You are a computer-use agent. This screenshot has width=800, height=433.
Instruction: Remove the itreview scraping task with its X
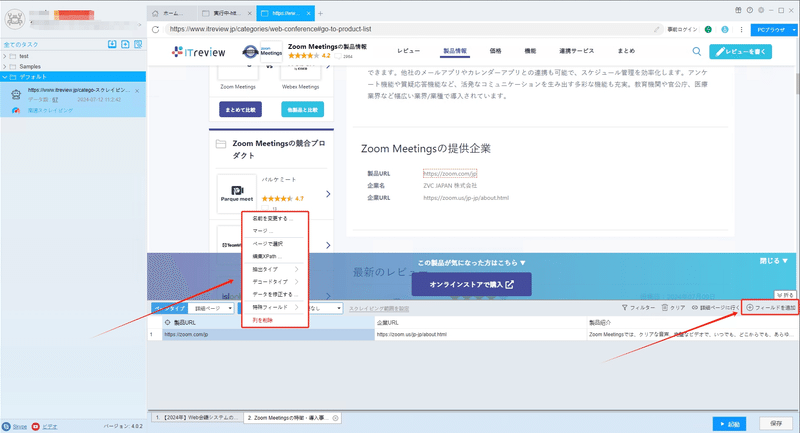tap(137, 91)
